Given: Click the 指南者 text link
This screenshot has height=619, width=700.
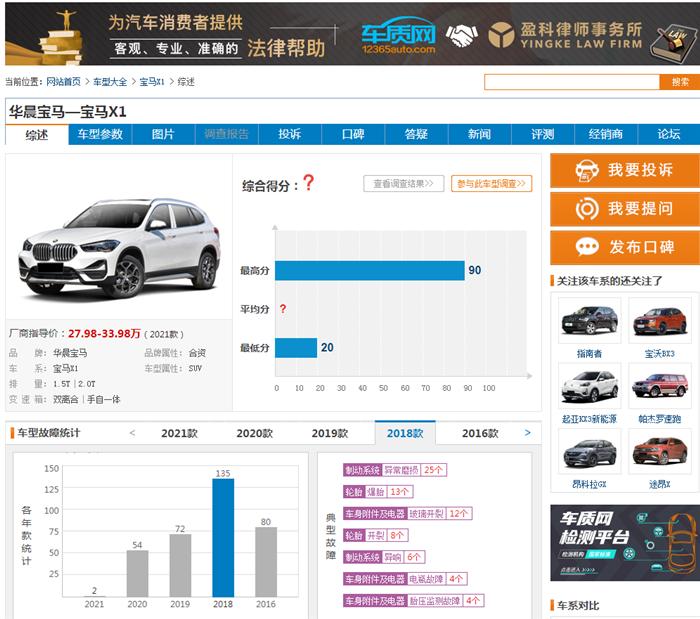Looking at the screenshot, I should (589, 354).
